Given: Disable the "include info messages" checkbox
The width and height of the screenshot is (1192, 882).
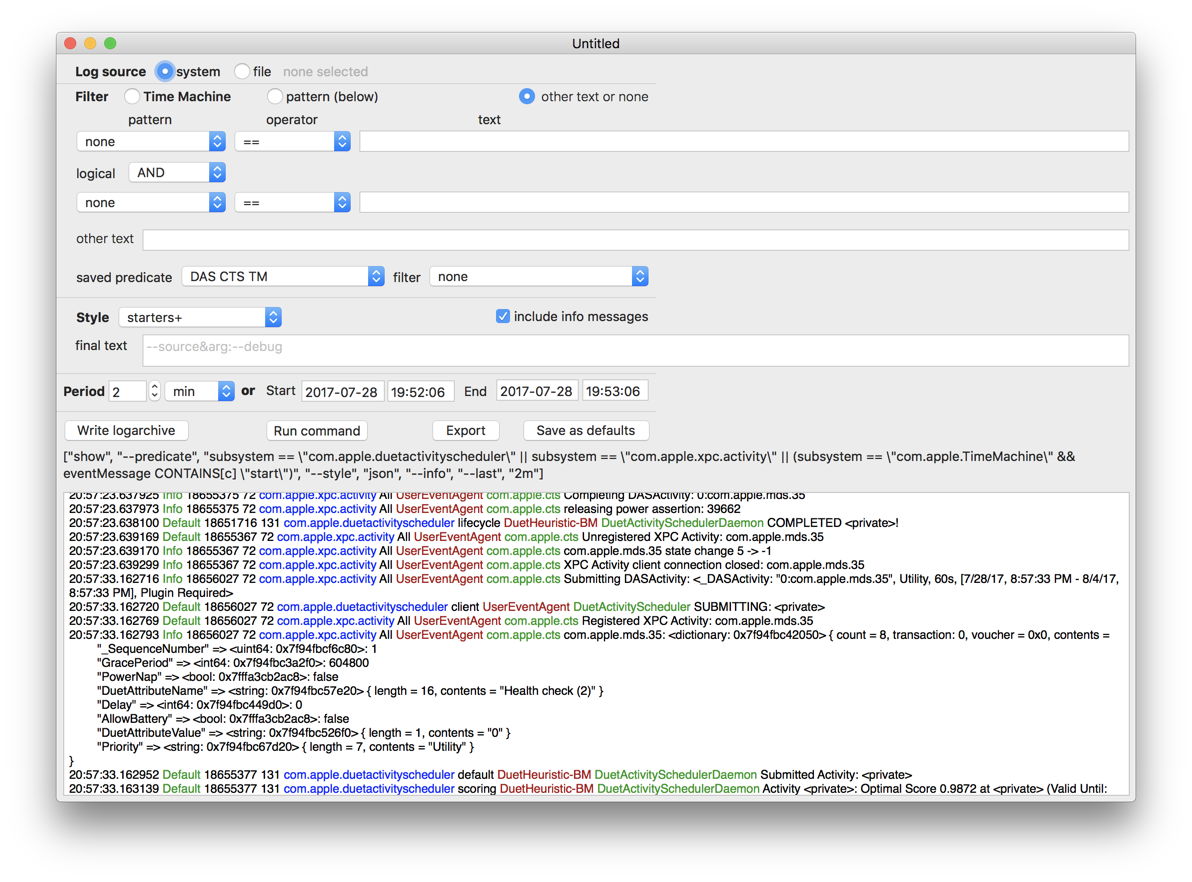Looking at the screenshot, I should pos(503,316).
